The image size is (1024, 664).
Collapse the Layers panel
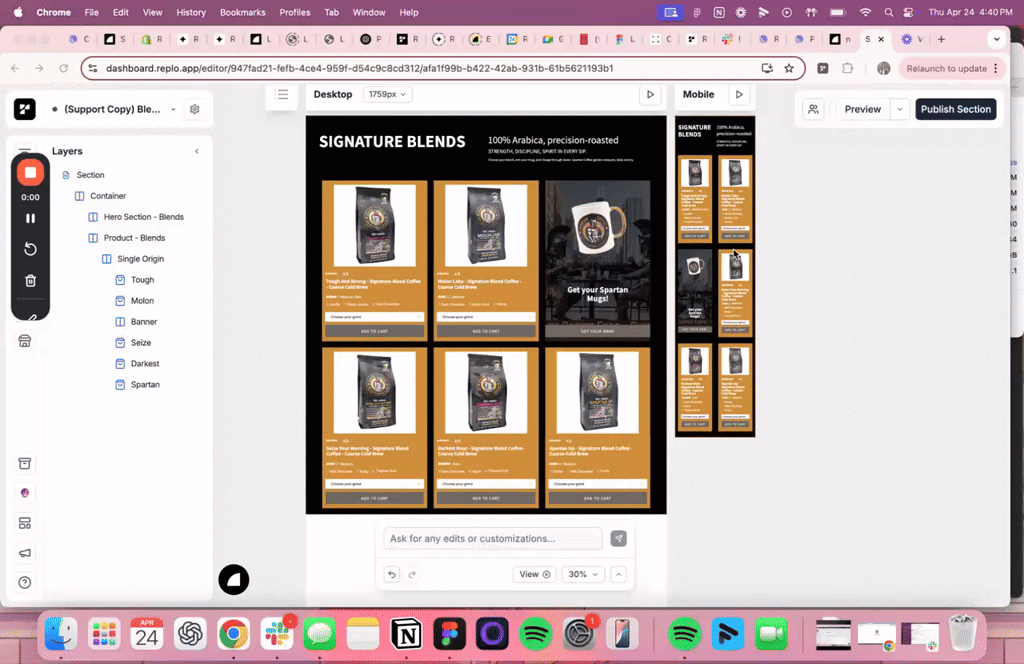[196, 151]
